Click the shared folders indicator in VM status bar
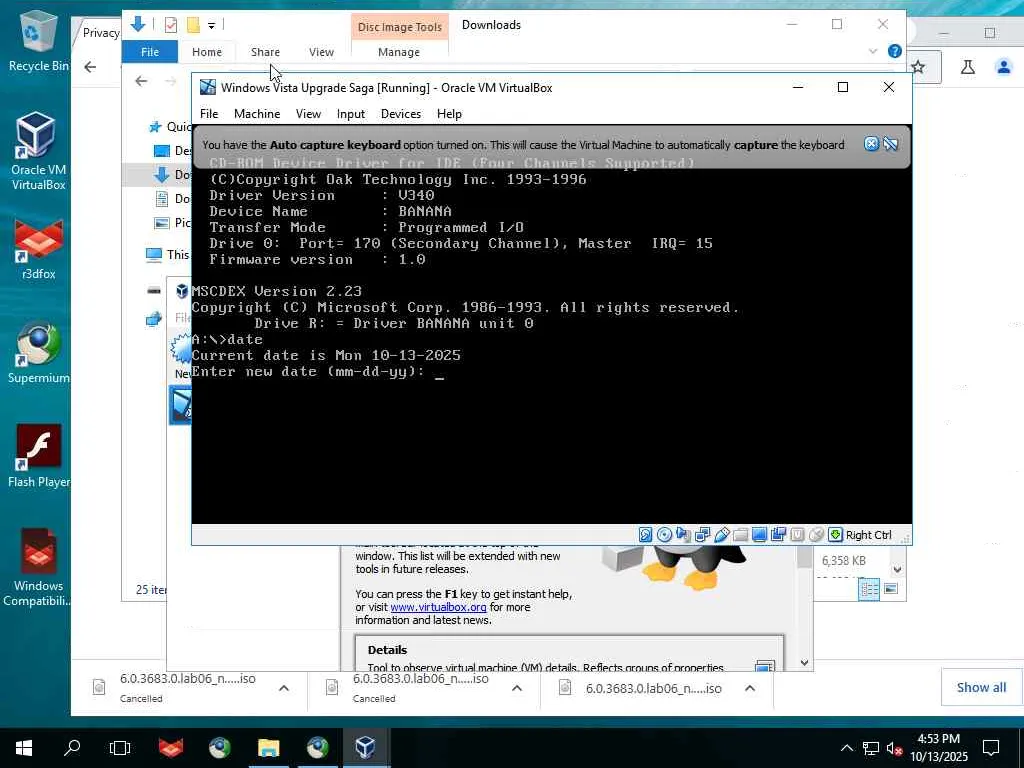Viewport: 1024px width, 768px height. coord(740,535)
